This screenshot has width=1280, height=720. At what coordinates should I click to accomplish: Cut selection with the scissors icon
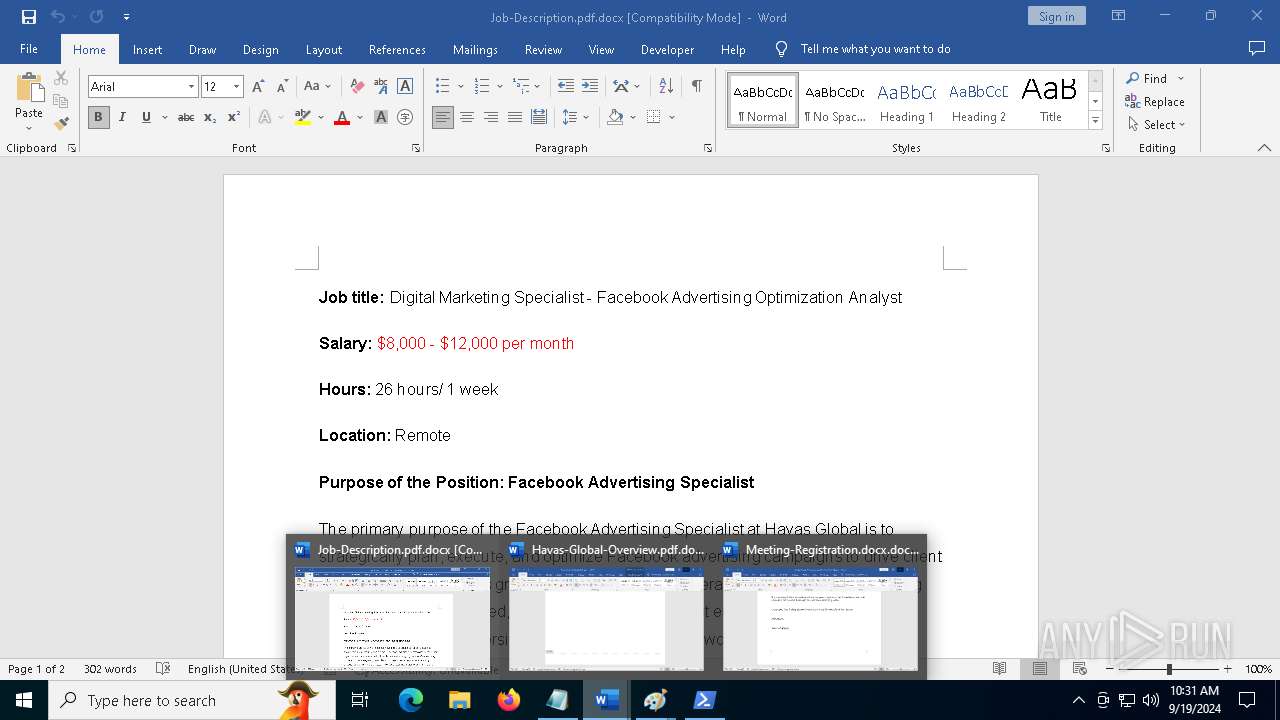[61, 79]
